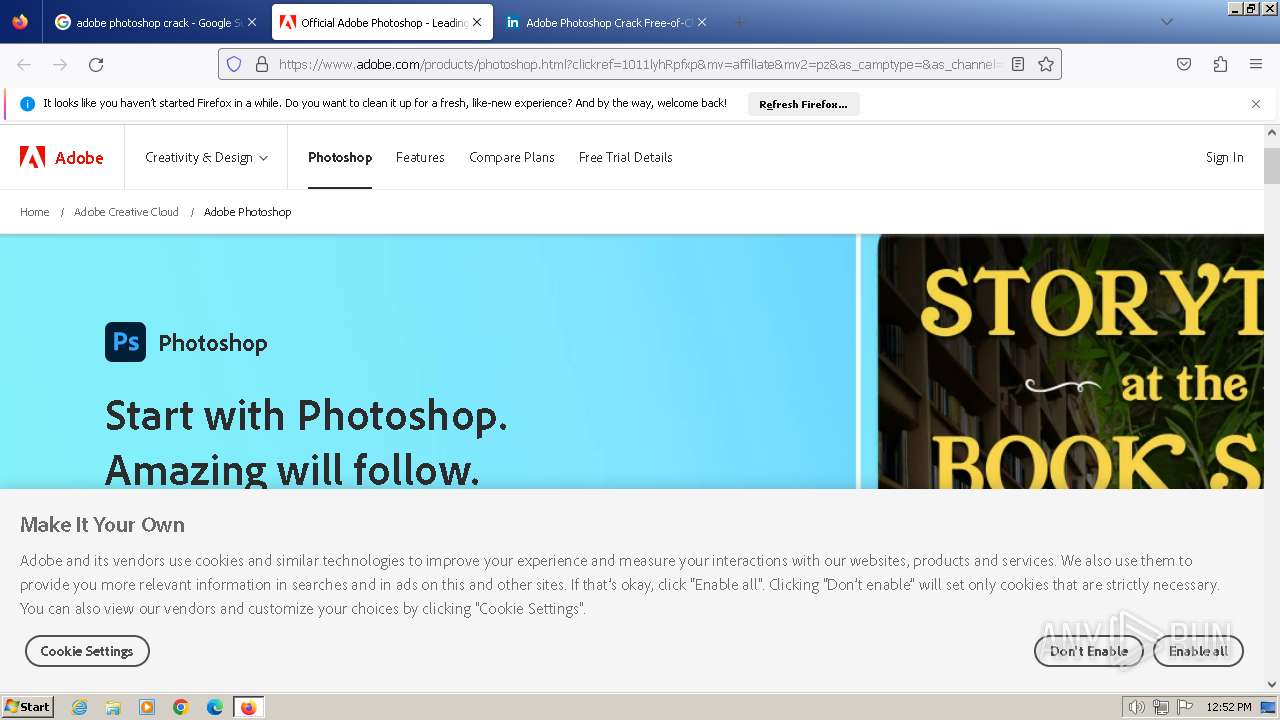
Task: Show site security info via padlock icon
Action: (x=262, y=64)
